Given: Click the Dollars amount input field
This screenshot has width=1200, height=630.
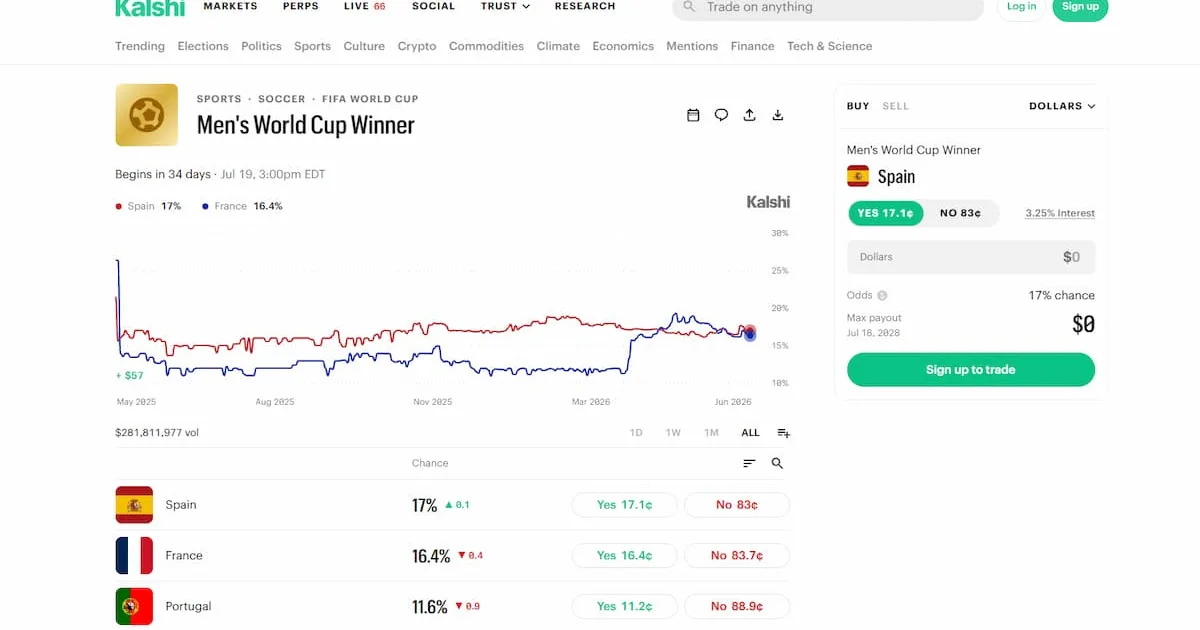Looking at the screenshot, I should [x=971, y=257].
